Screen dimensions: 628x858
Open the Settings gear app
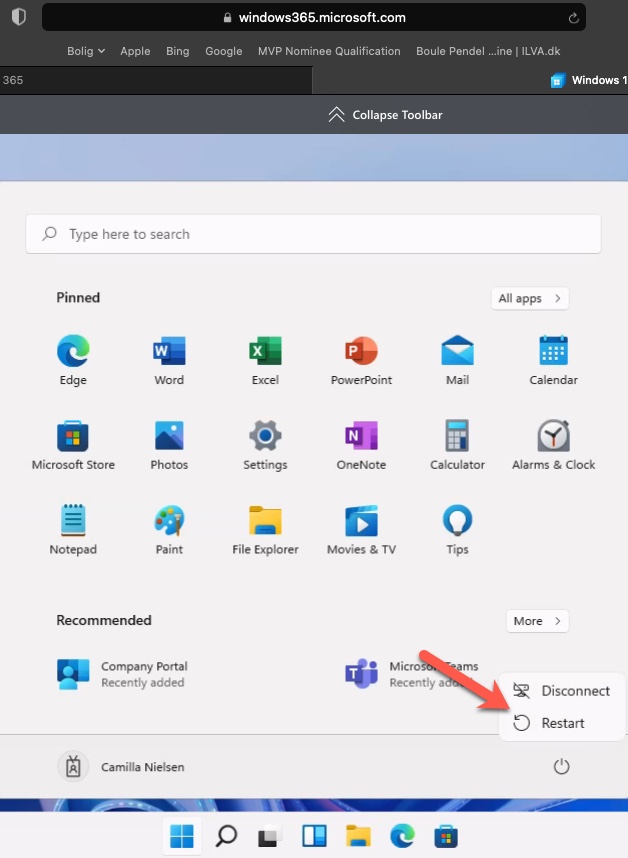click(265, 444)
